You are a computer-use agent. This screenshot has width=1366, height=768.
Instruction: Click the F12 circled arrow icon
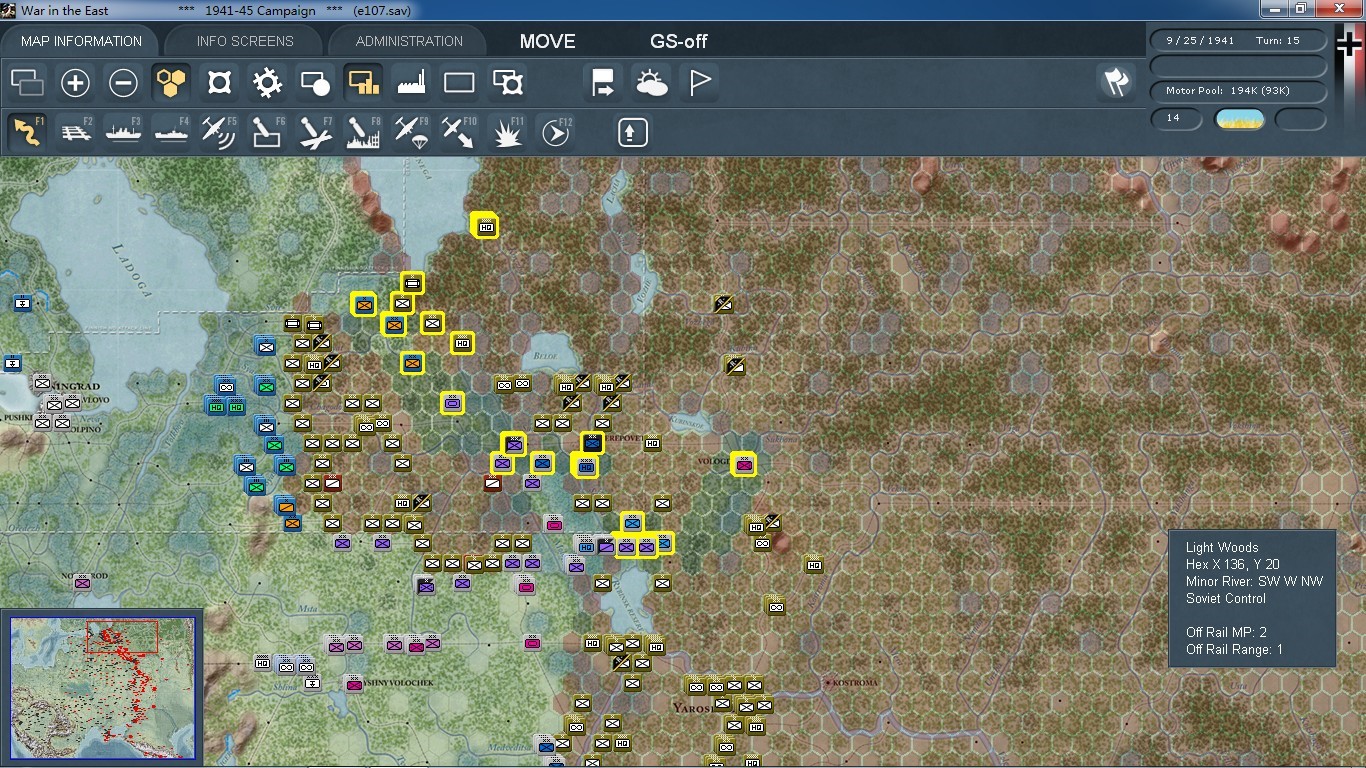tap(555, 132)
